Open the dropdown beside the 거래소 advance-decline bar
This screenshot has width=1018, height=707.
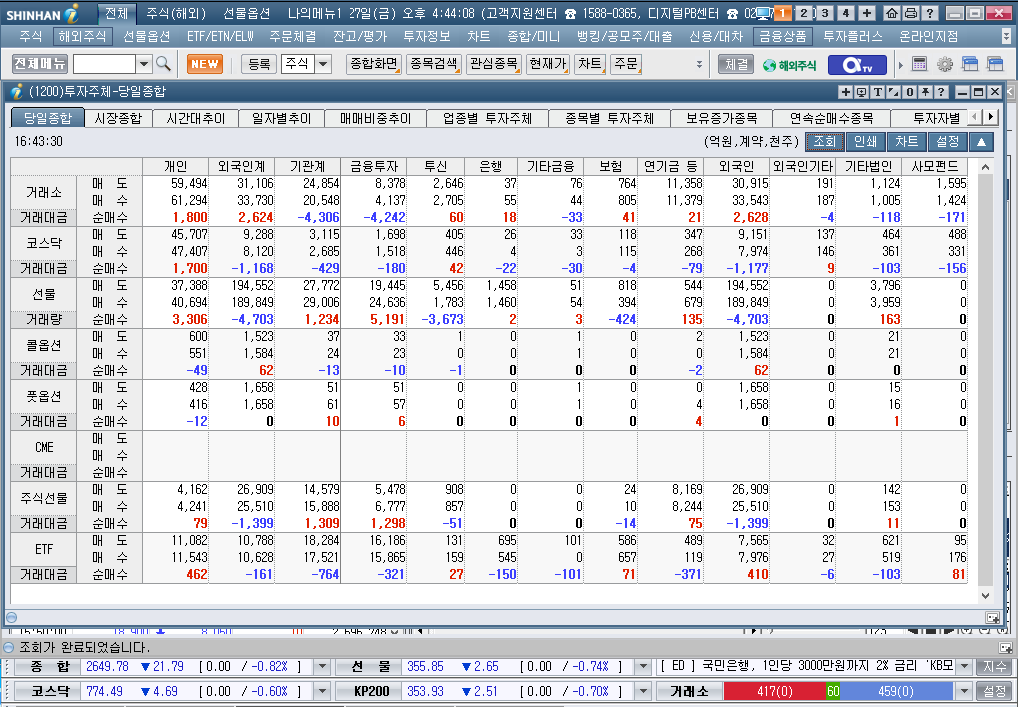click(x=965, y=691)
